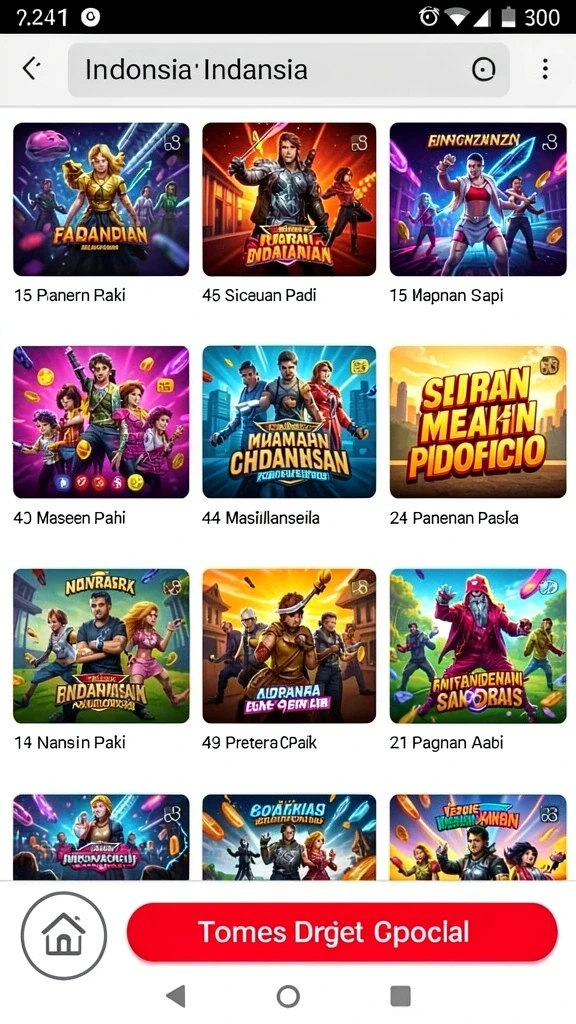This screenshot has width=576, height=1024.
Task: Tap the back arrow in the top bar
Action: (x=31, y=68)
